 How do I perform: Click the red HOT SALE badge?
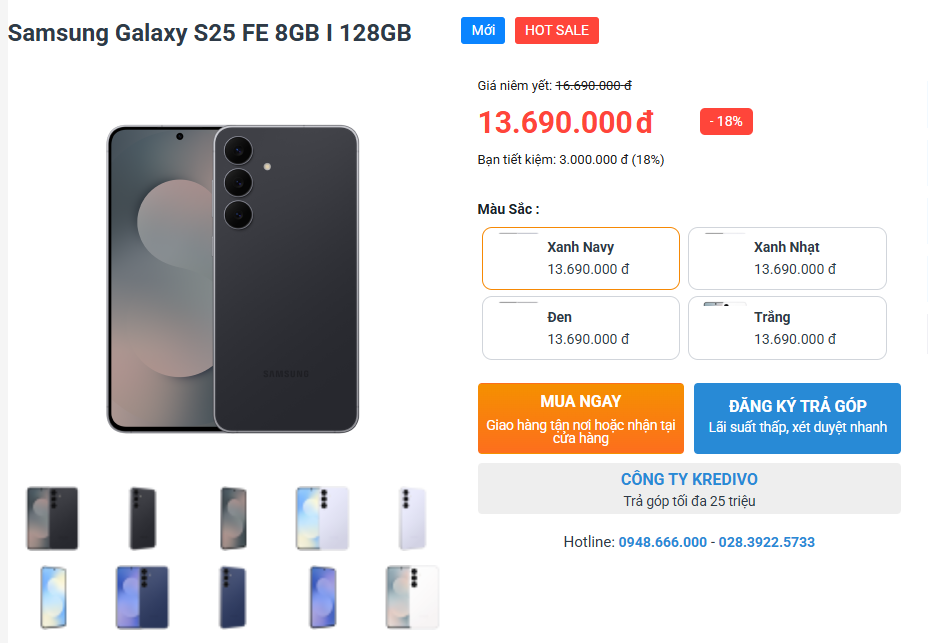pos(556,30)
